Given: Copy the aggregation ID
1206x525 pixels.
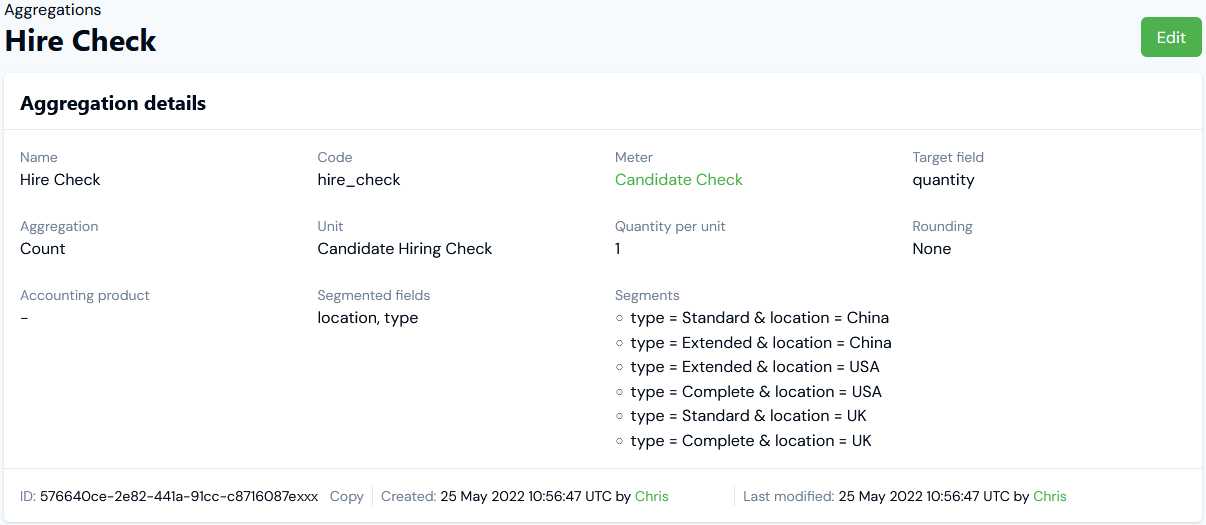Looking at the screenshot, I should 346,496.
